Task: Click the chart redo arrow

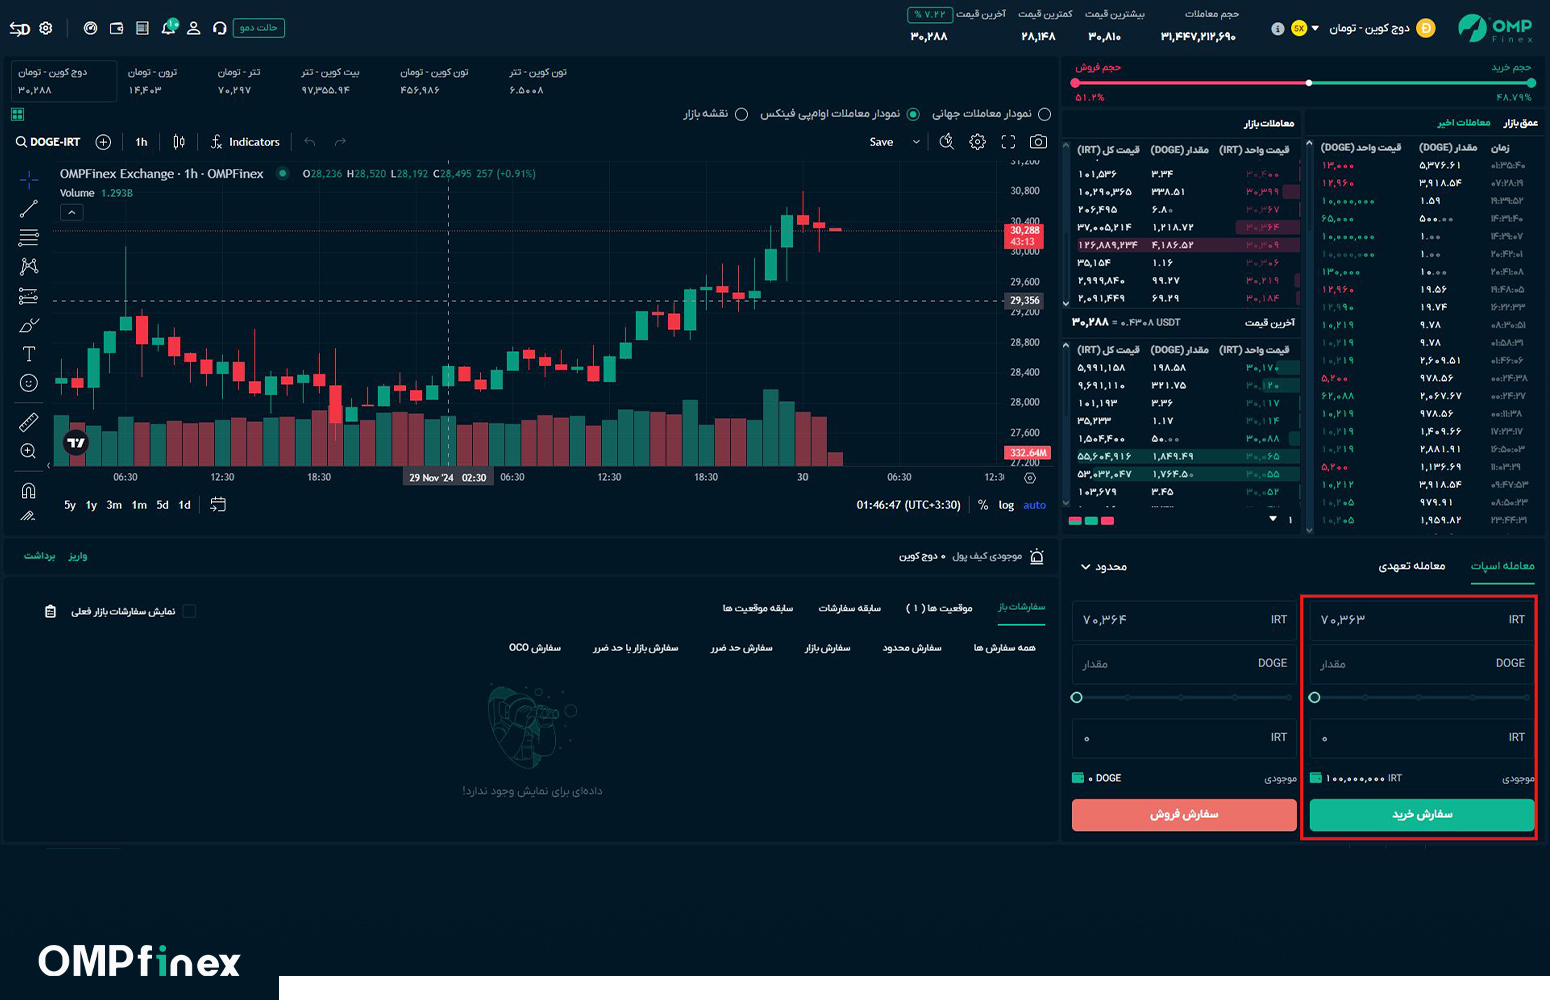Action: point(340,142)
